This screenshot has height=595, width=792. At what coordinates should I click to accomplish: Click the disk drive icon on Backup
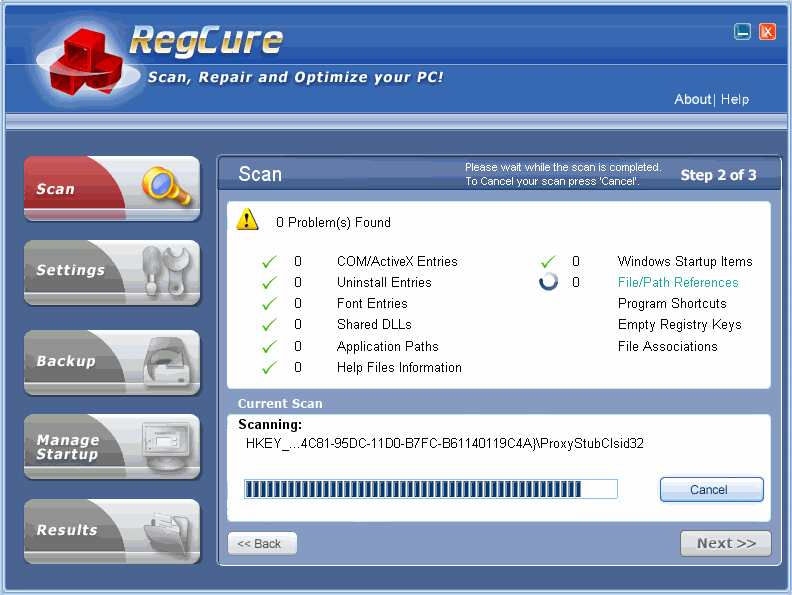click(166, 362)
